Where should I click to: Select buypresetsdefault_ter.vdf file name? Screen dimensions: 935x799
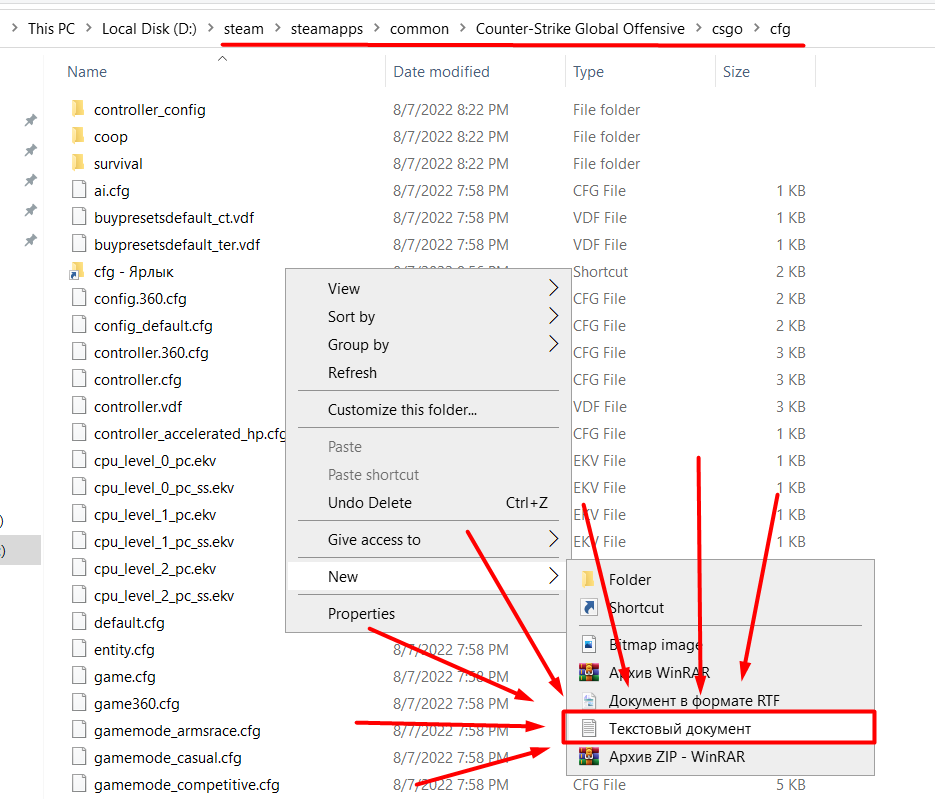tap(177, 244)
